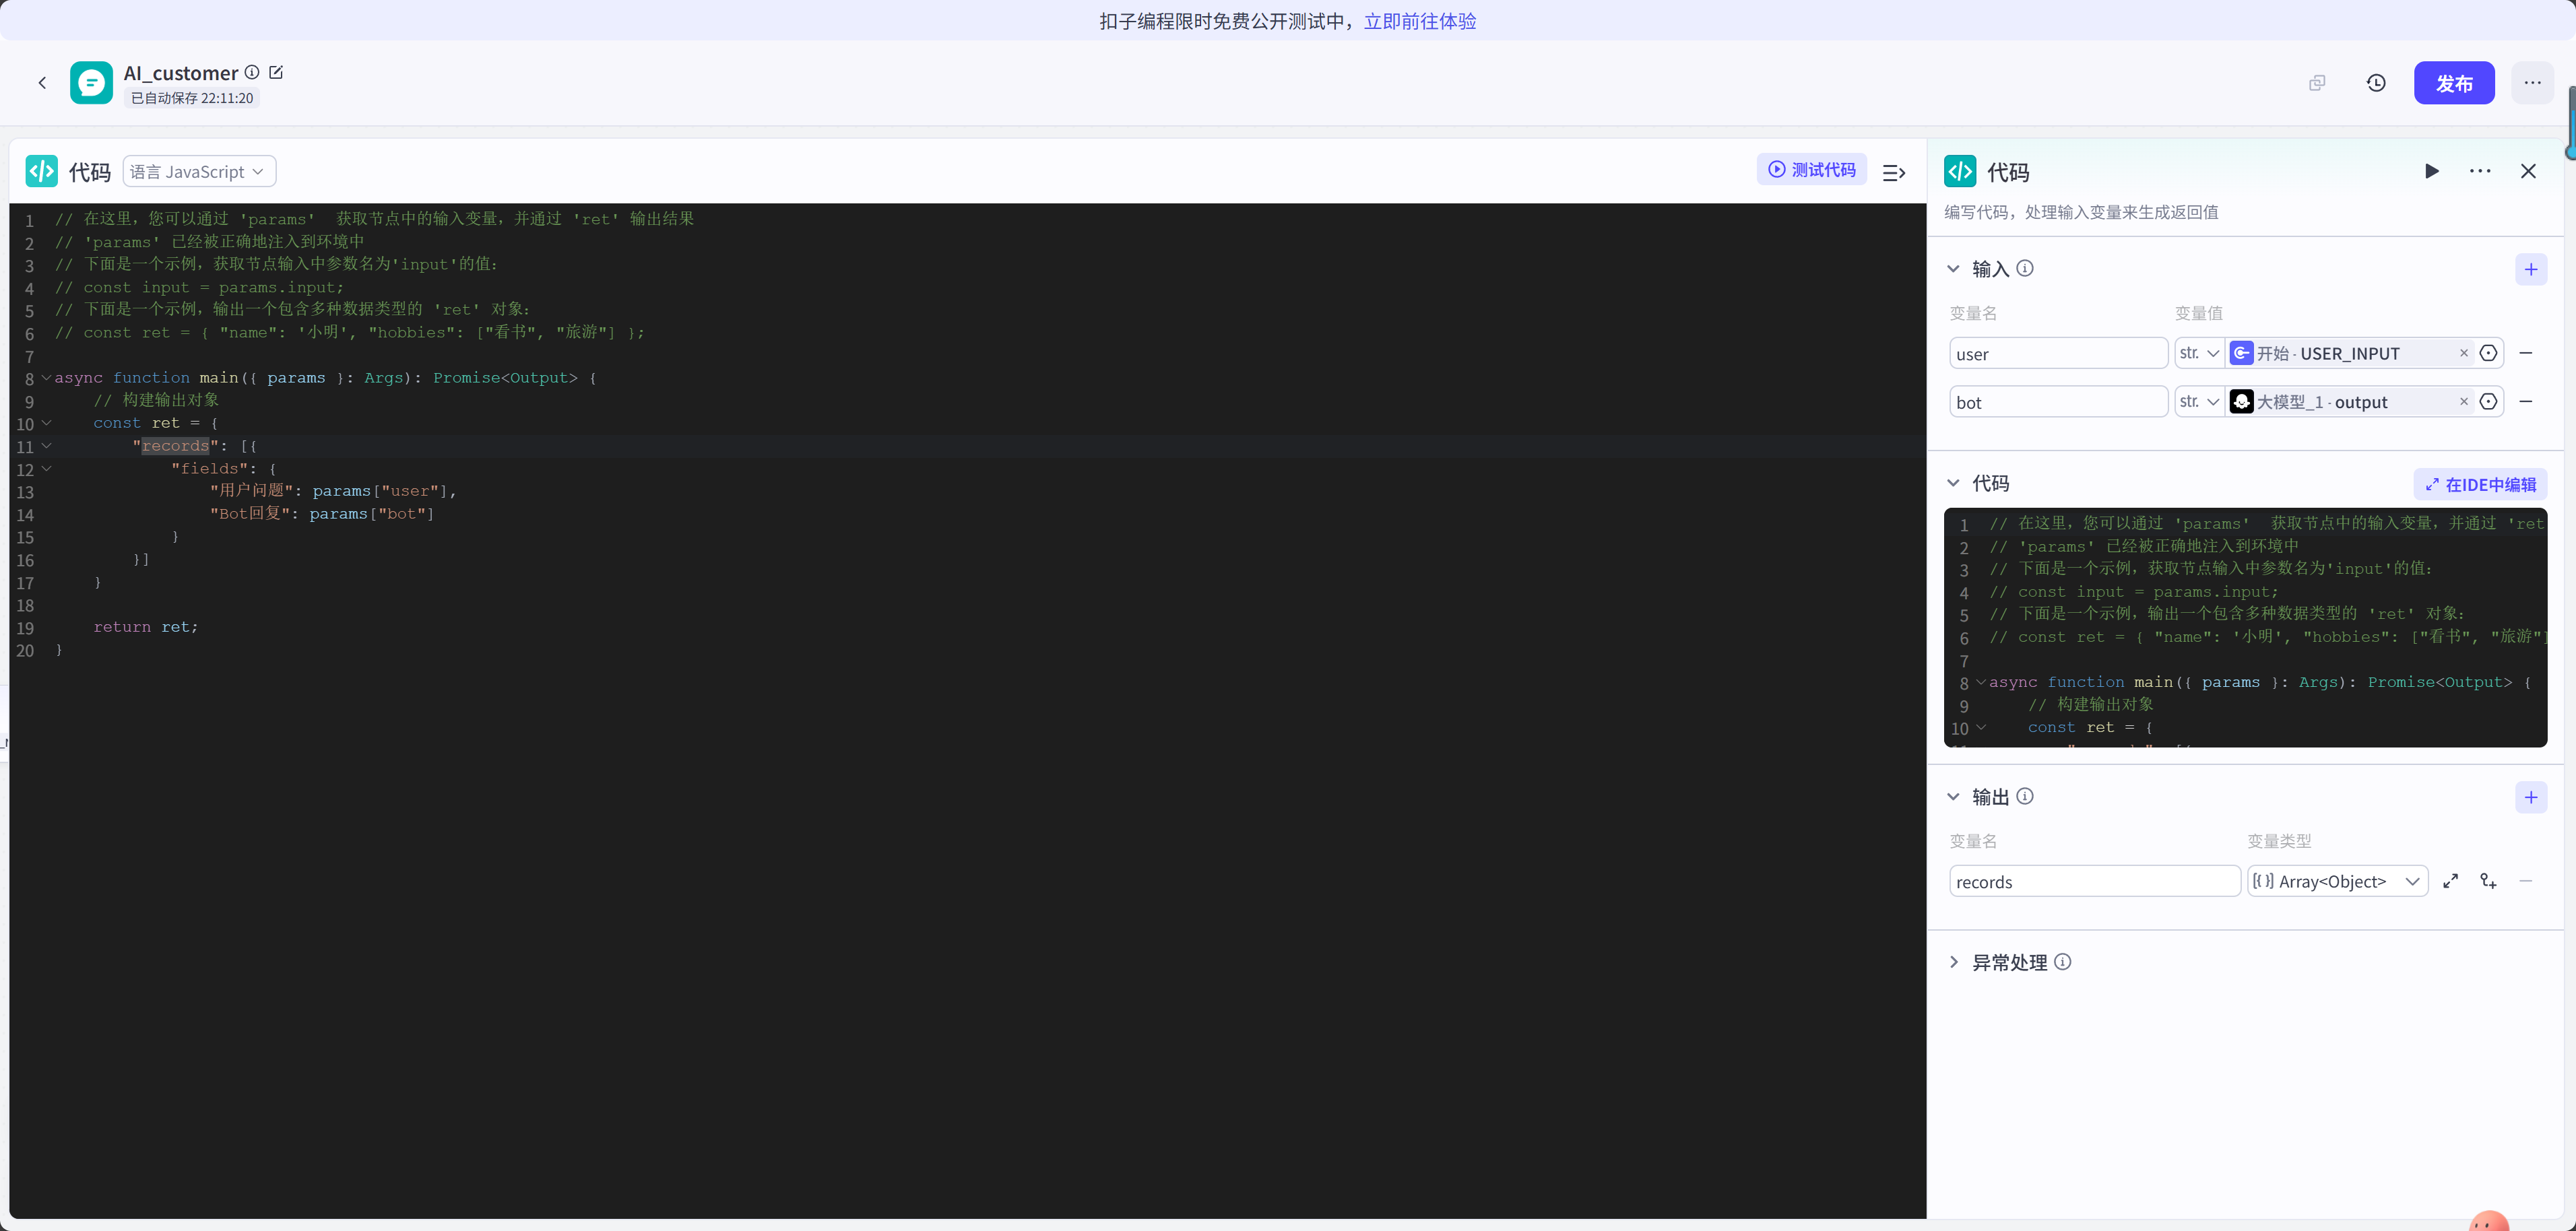Click the user variable name field
This screenshot has width=2576, height=1231.
tap(2057, 354)
